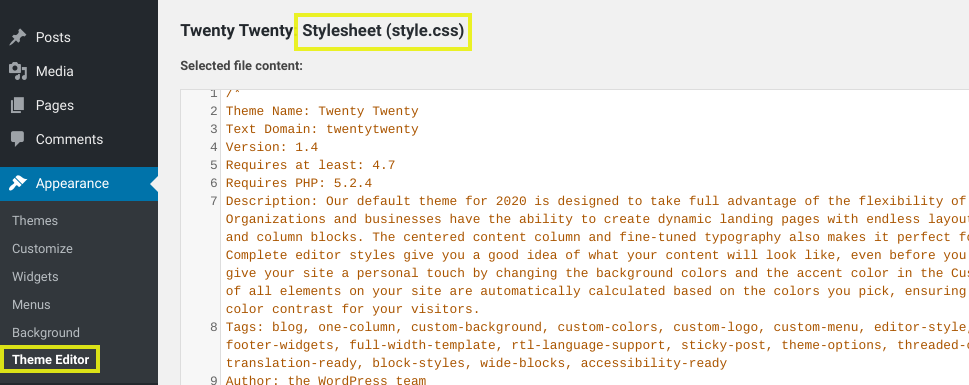Go to Widgets under Appearance
The image size is (969, 385).
click(x=35, y=277)
